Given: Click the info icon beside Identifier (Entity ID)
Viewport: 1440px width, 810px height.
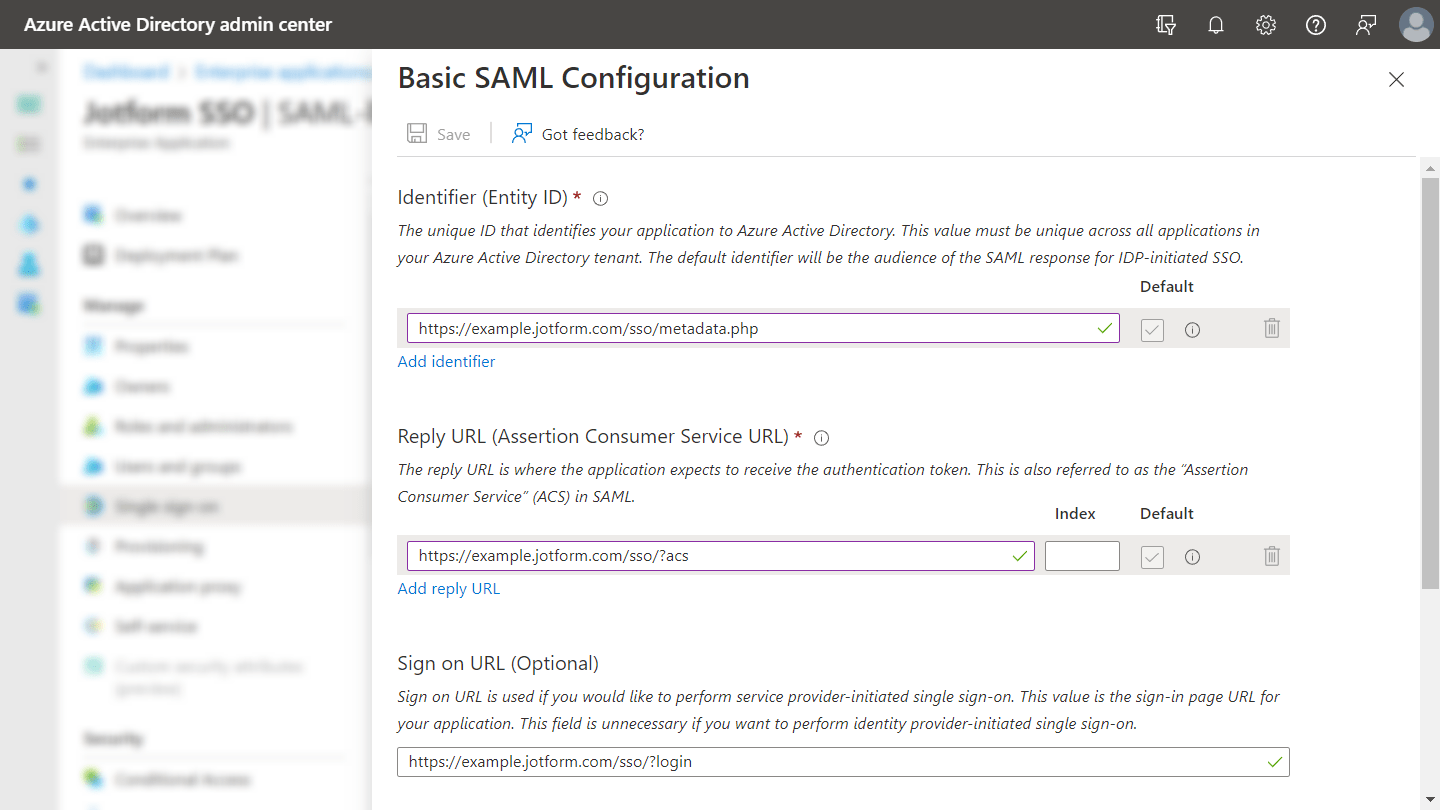Looking at the screenshot, I should pos(600,198).
